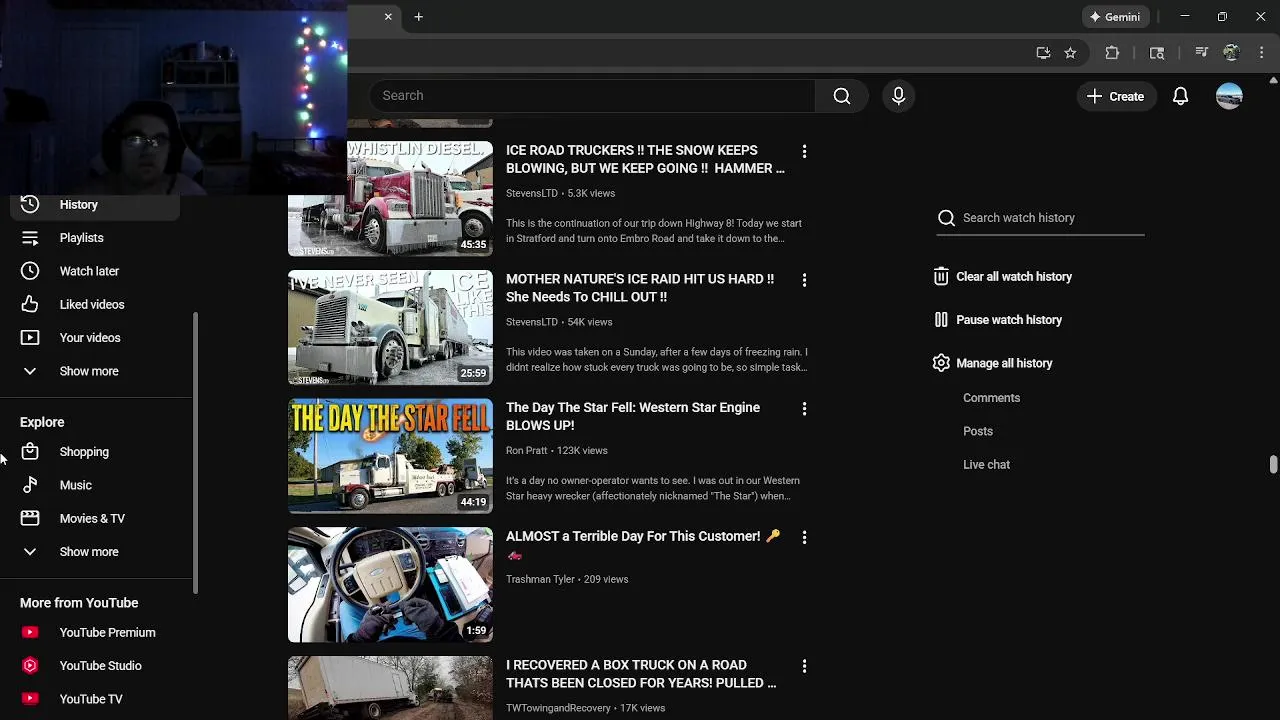1280x720 pixels.
Task: Click the Liked videos thumbs-up icon
Action: (30, 304)
